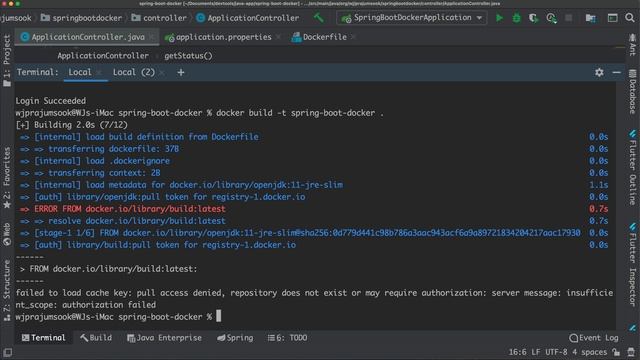Click the greyed-out Stop button
This screenshot has height=360, width=640.
click(568, 18)
